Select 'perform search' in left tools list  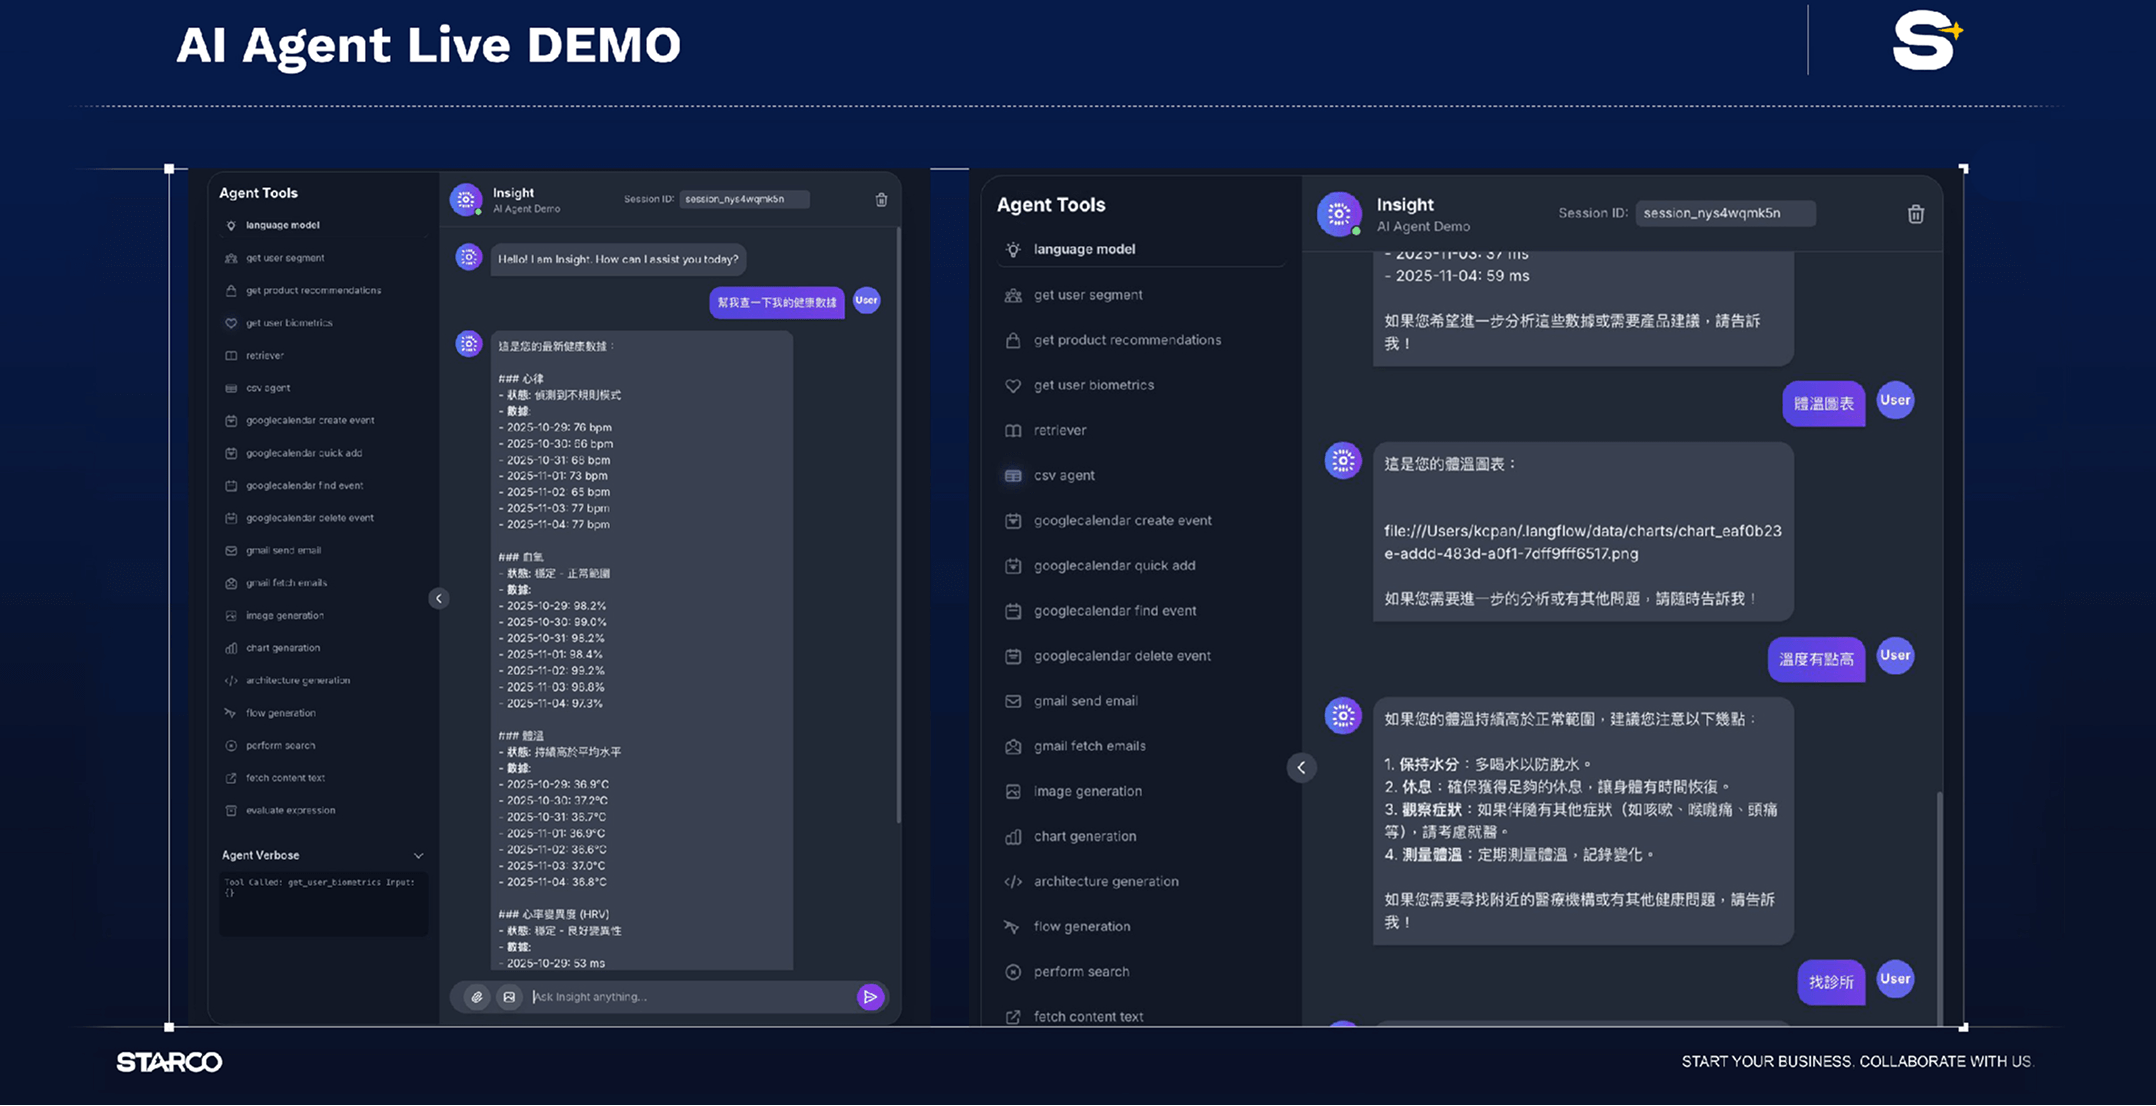(x=280, y=745)
